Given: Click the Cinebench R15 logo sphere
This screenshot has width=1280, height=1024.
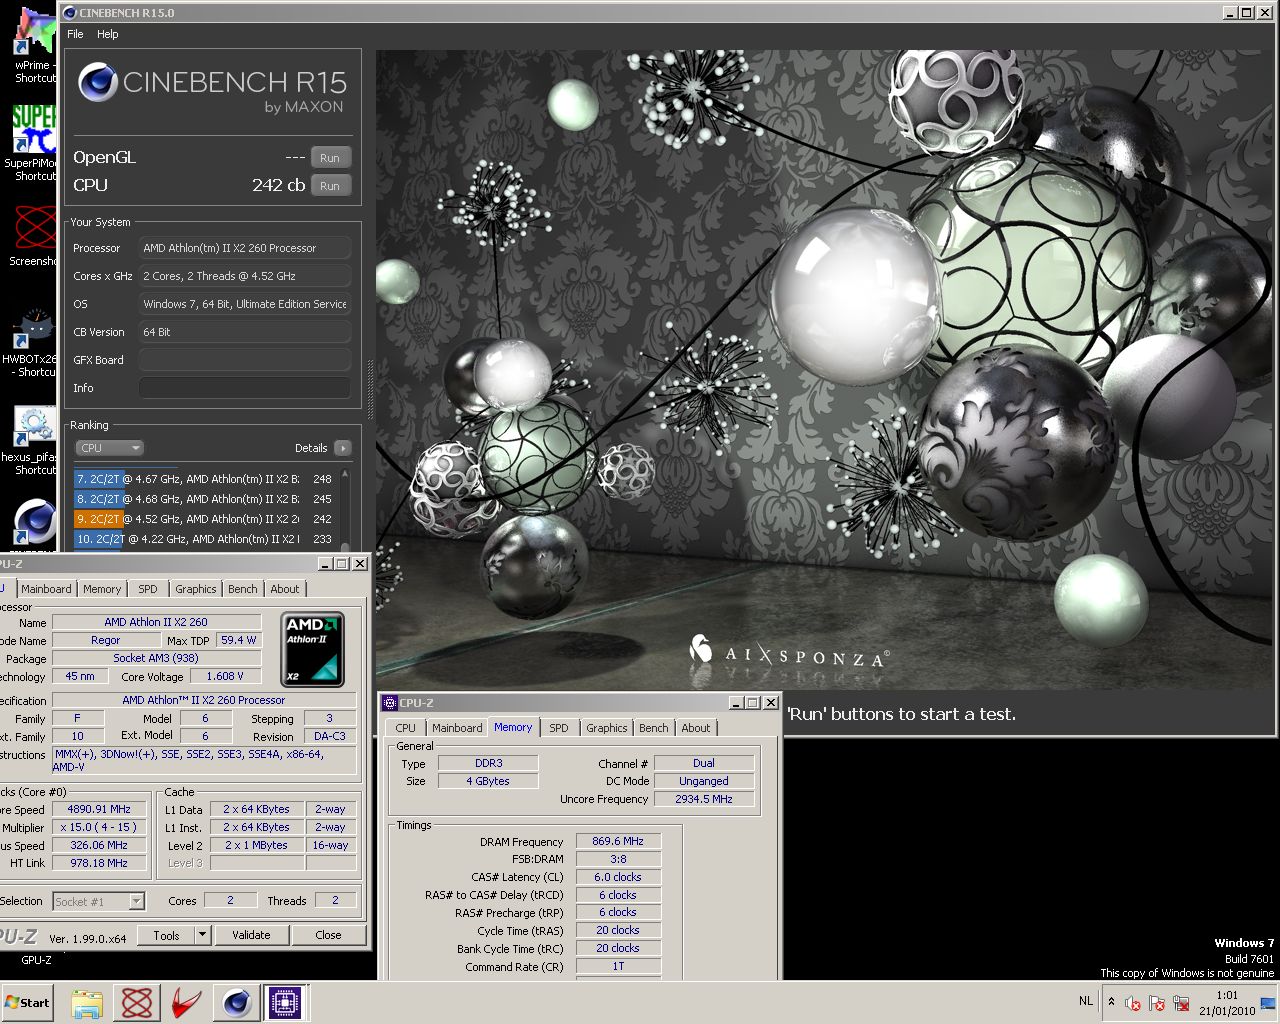Looking at the screenshot, I should coord(98,82).
